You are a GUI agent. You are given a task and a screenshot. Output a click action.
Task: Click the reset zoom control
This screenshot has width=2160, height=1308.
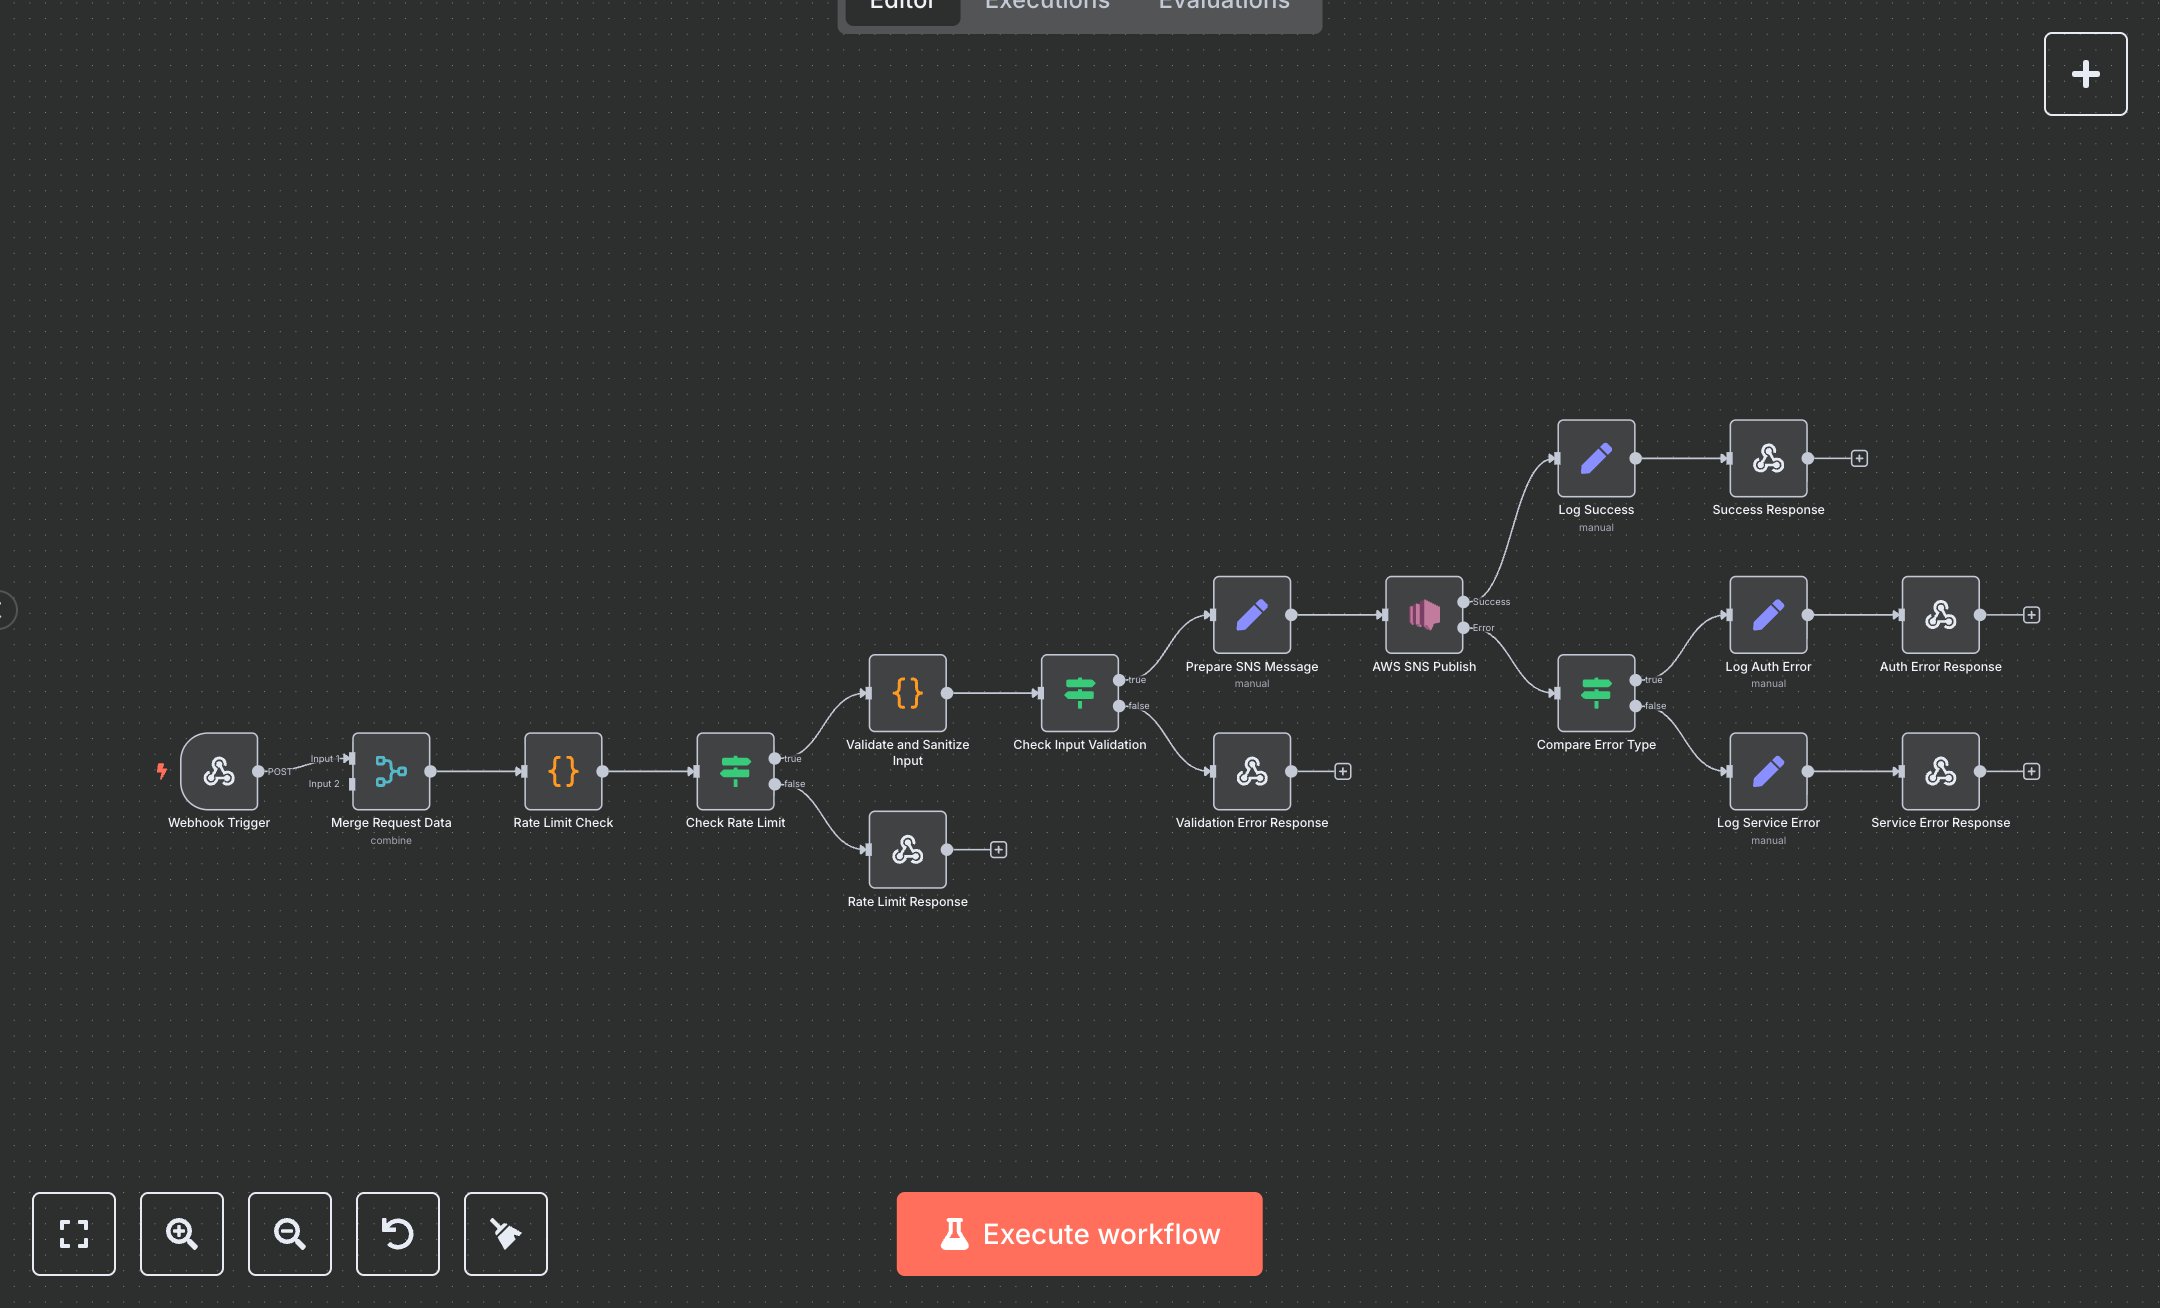[397, 1234]
